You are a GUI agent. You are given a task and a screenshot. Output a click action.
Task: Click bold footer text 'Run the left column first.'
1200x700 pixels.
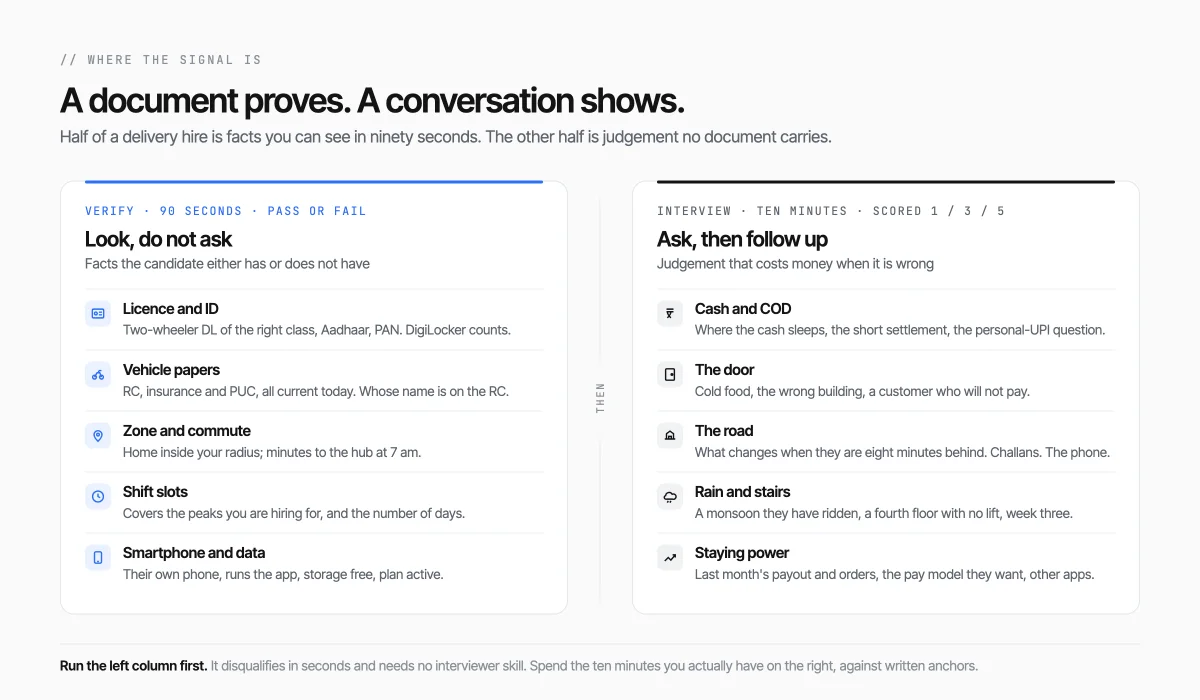[x=133, y=666]
